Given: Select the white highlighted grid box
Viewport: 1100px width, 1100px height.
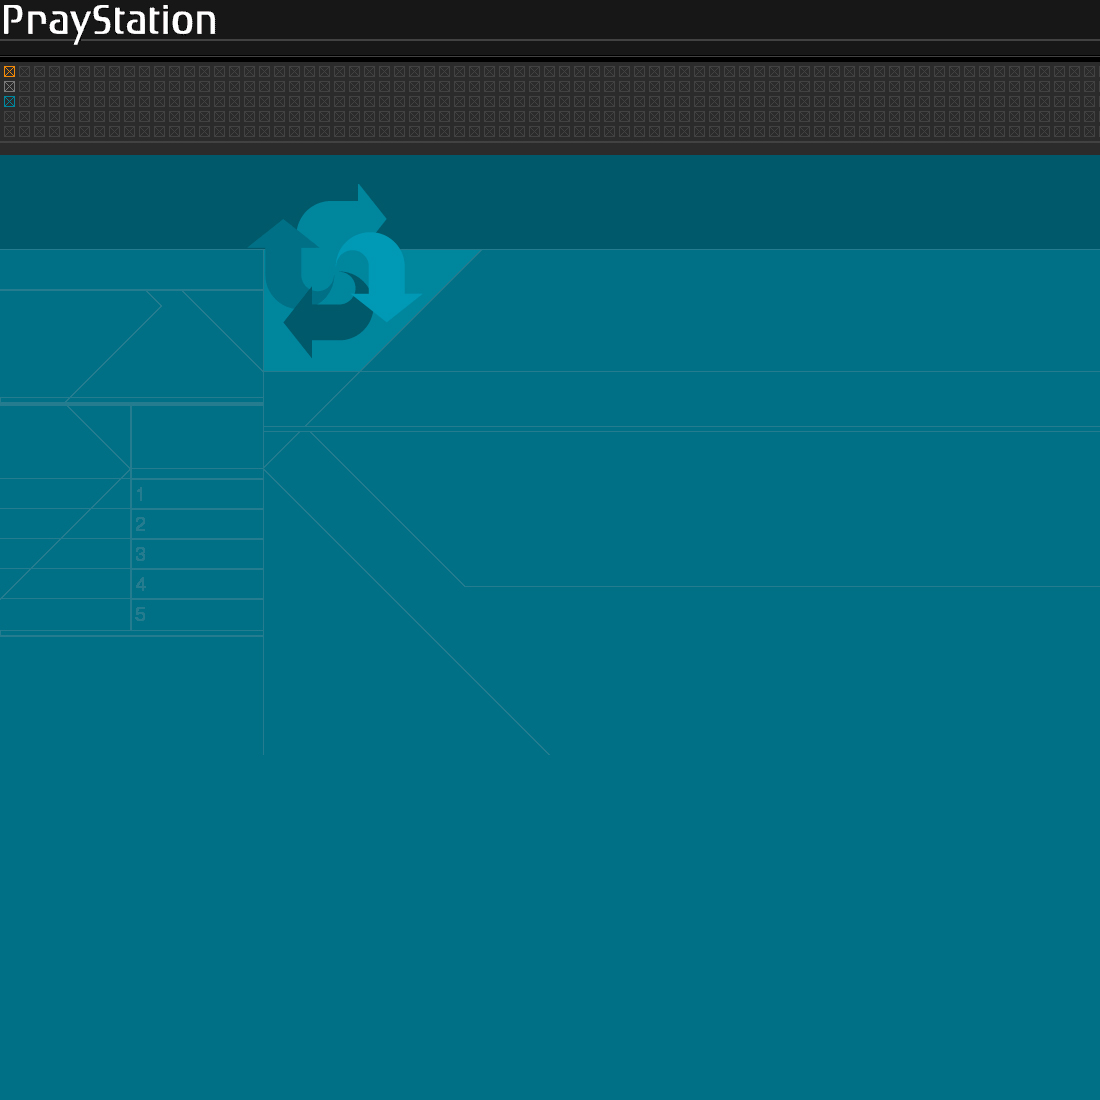Looking at the screenshot, I should point(9,86).
